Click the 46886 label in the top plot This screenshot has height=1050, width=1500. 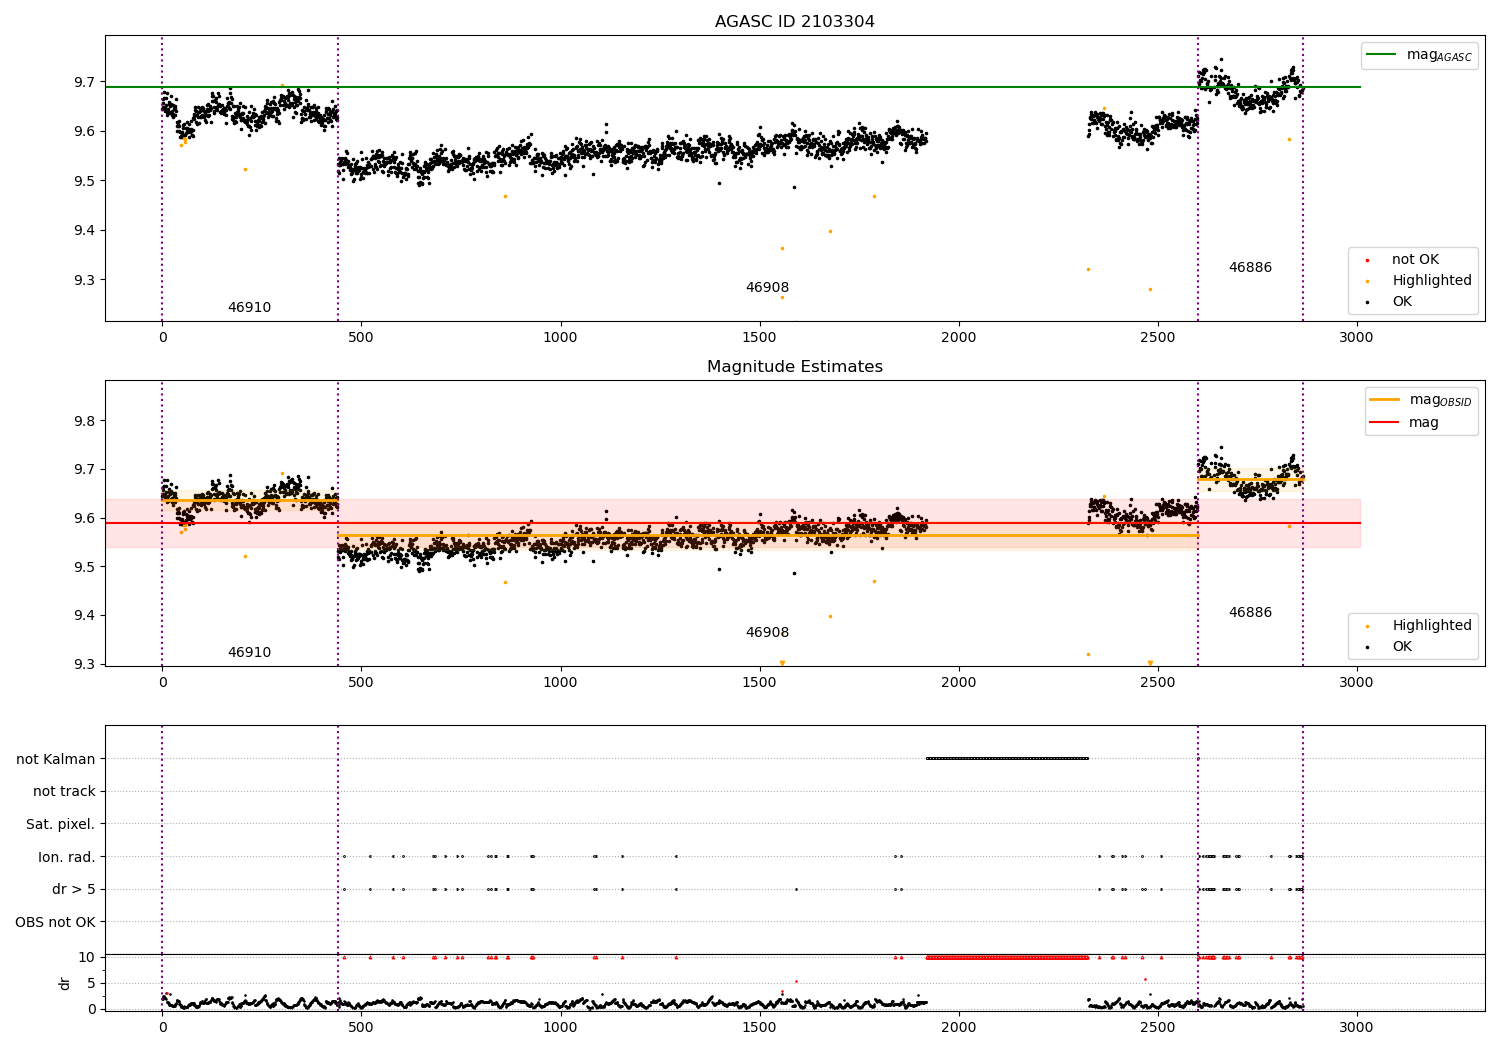tap(1250, 268)
